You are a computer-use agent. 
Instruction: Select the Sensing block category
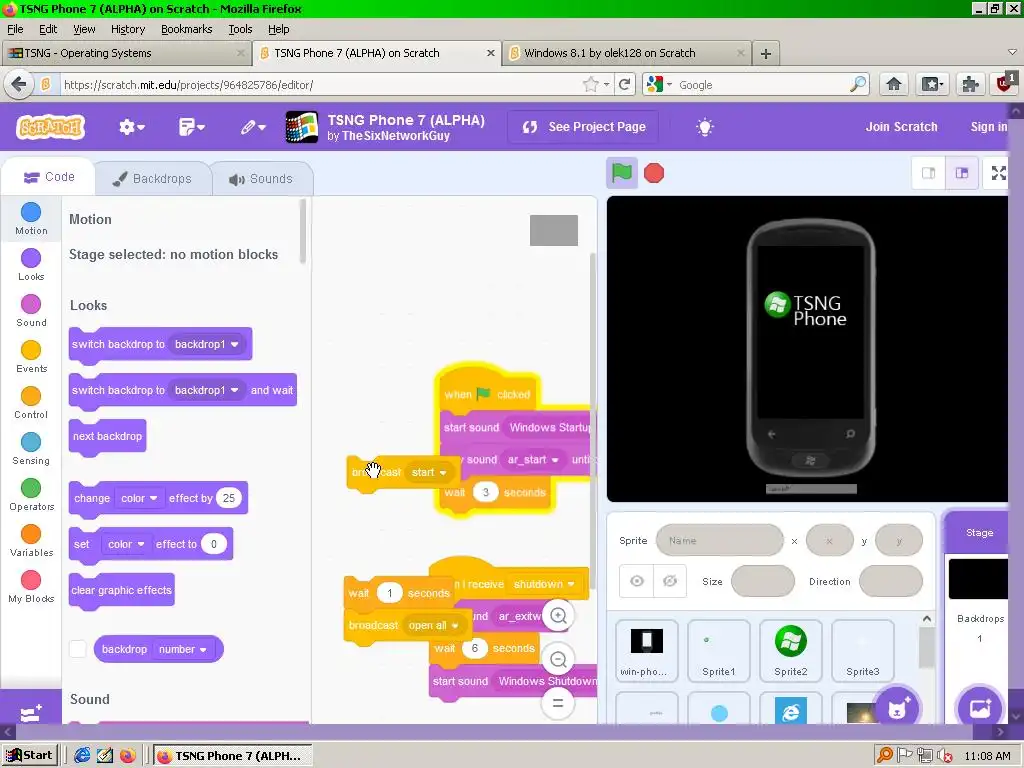[31, 449]
